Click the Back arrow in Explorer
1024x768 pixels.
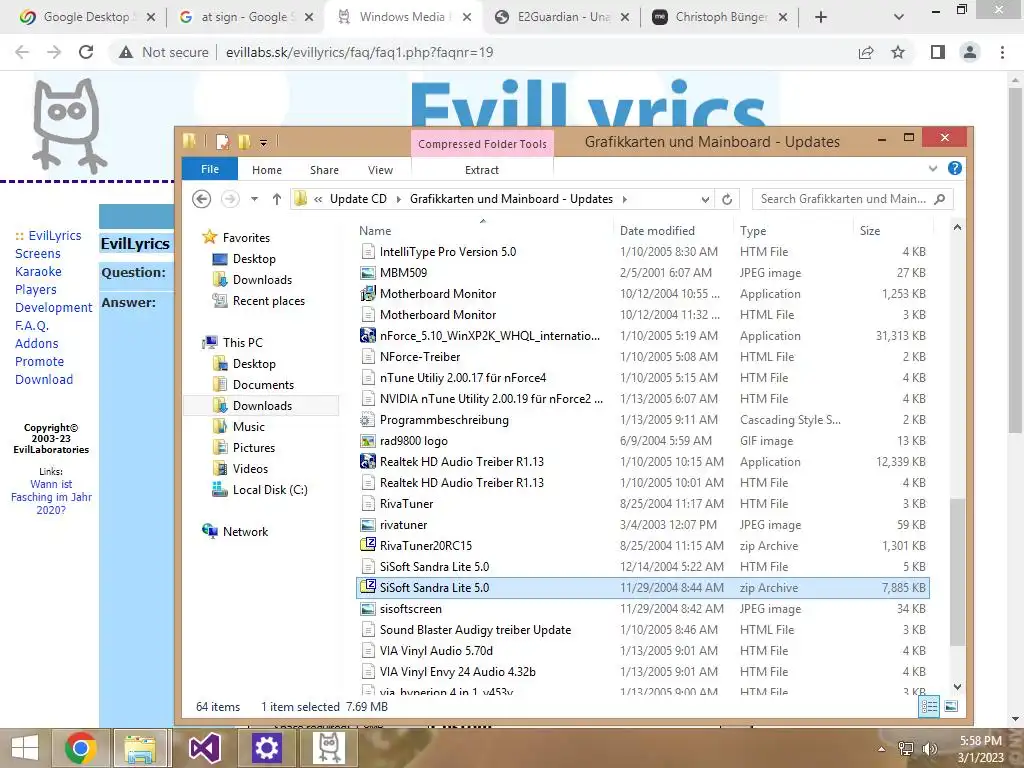click(202, 199)
